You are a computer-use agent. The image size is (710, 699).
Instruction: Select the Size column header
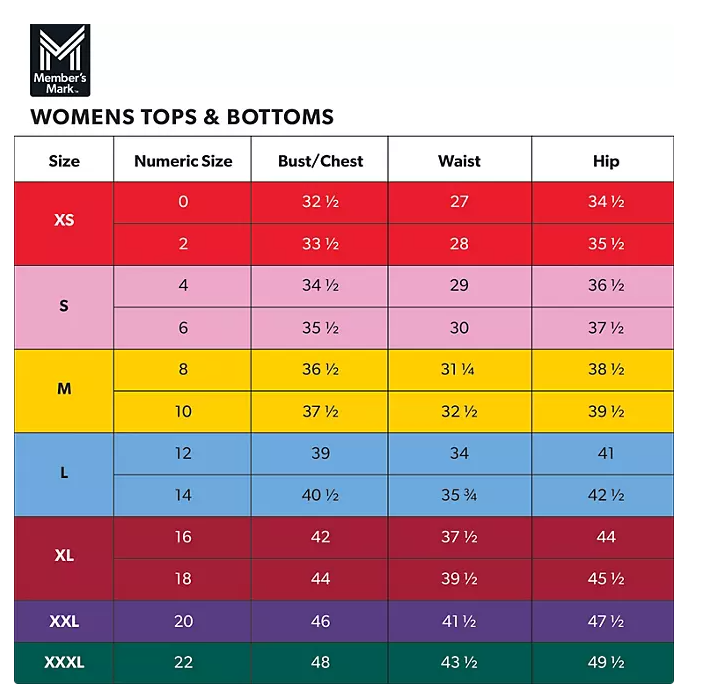coord(64,161)
